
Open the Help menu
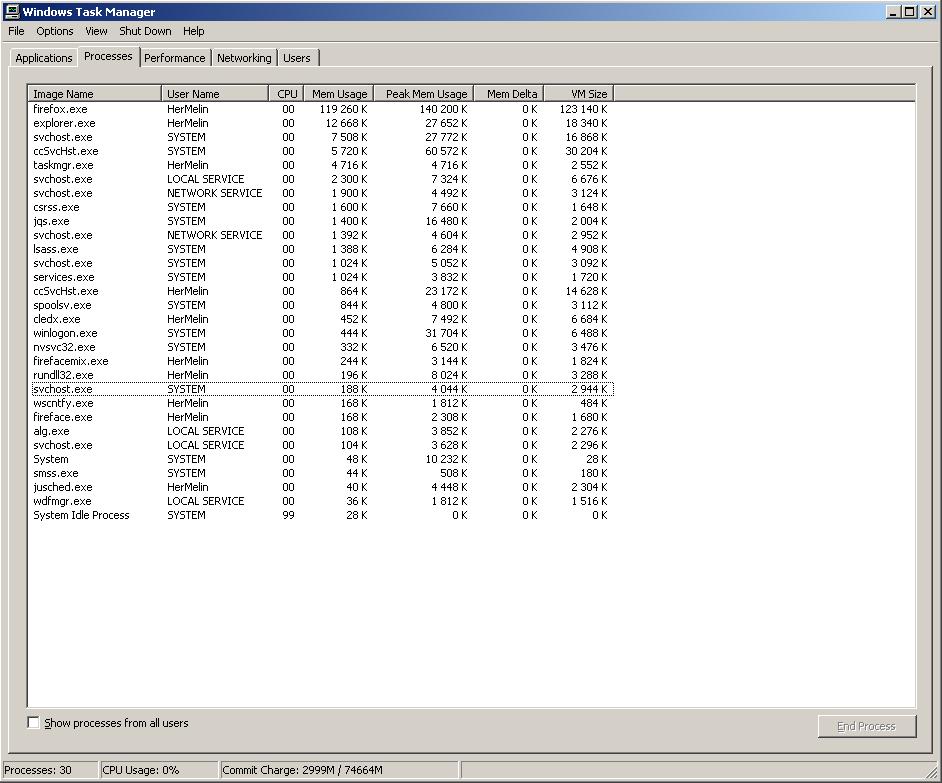(193, 31)
